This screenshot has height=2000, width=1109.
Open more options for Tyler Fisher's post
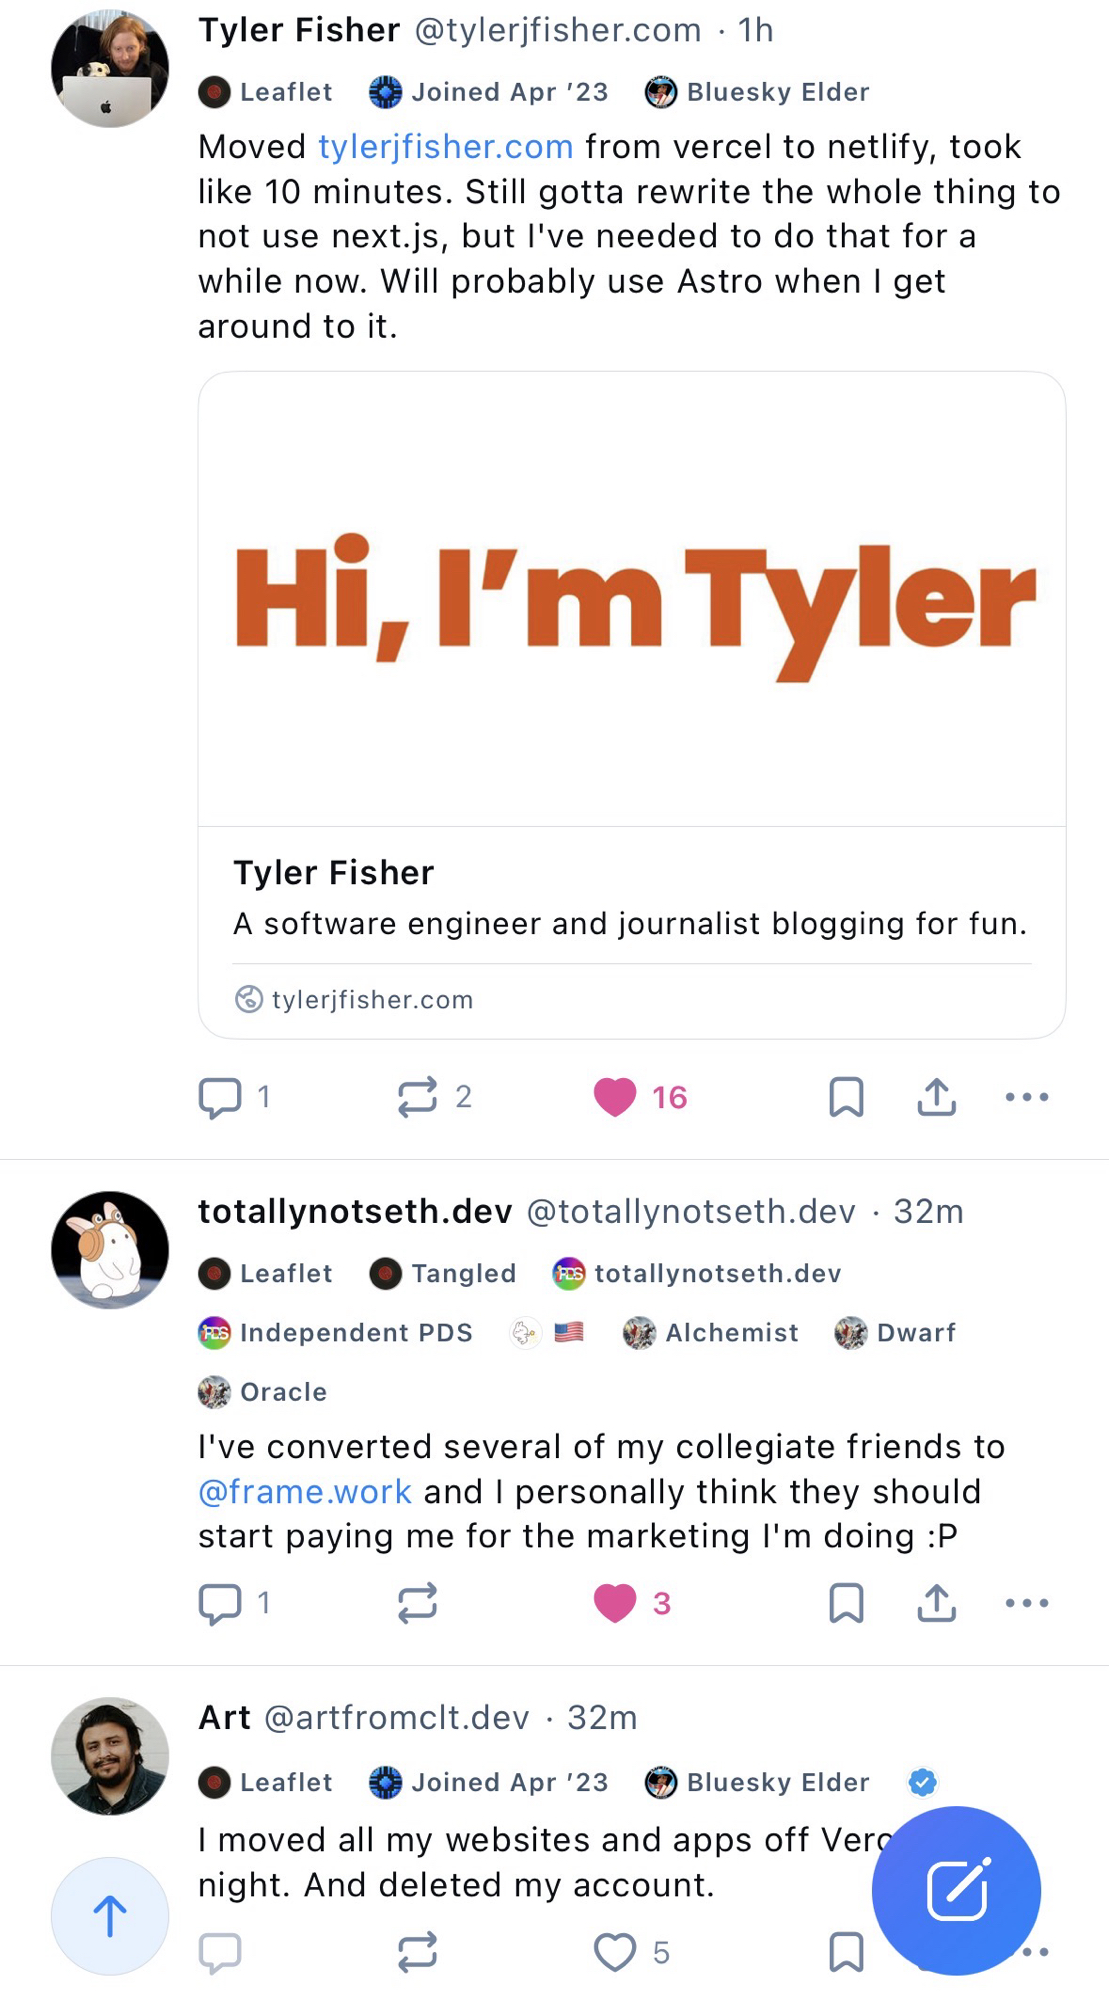(x=1027, y=1097)
